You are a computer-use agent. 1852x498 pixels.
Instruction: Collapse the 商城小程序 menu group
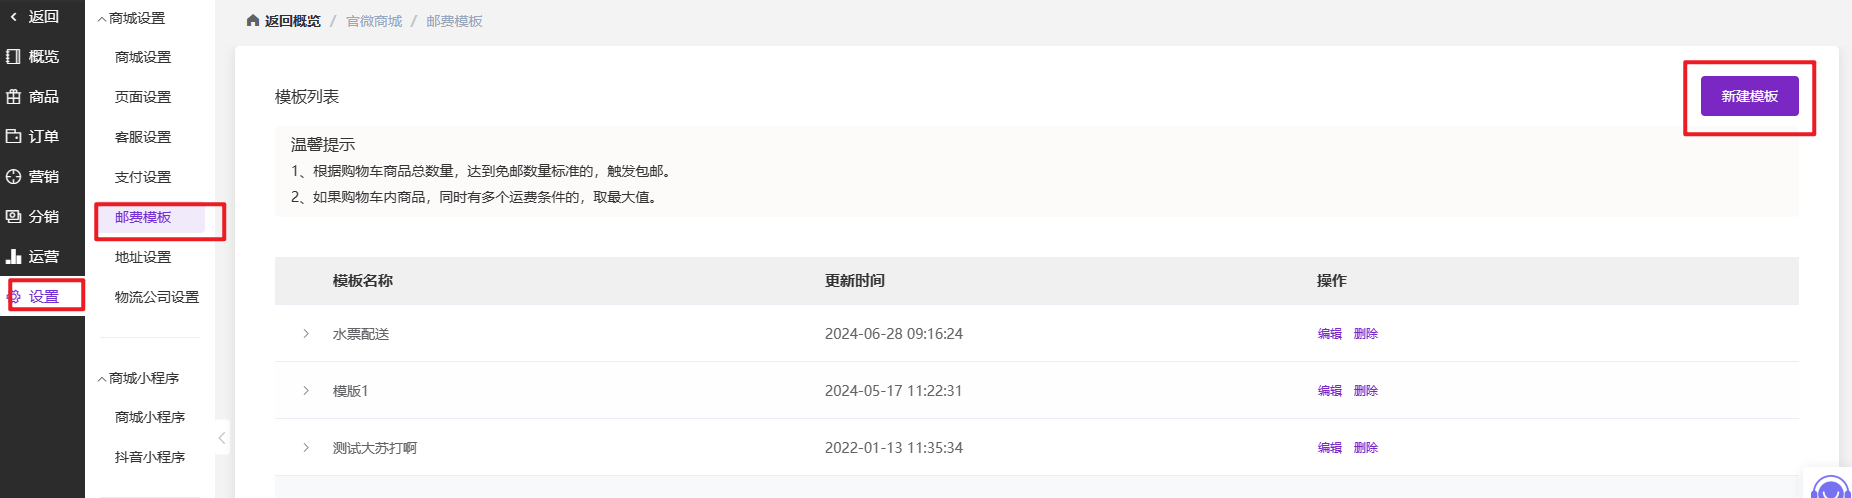click(x=102, y=379)
